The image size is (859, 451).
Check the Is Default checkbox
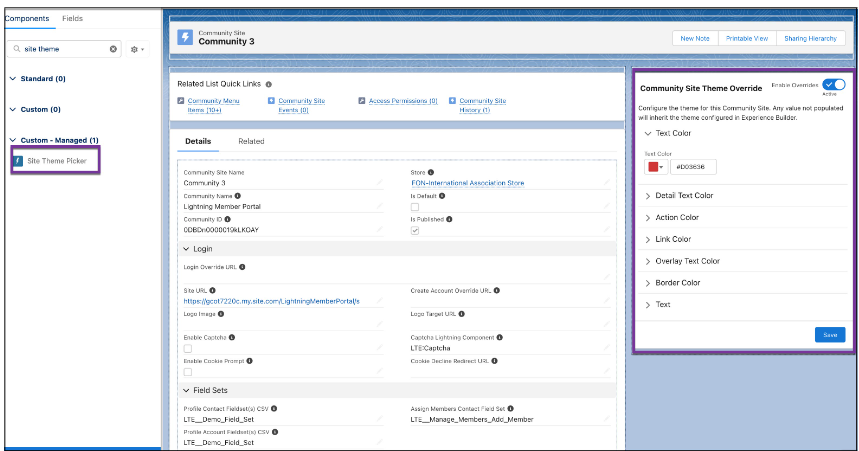(x=415, y=207)
